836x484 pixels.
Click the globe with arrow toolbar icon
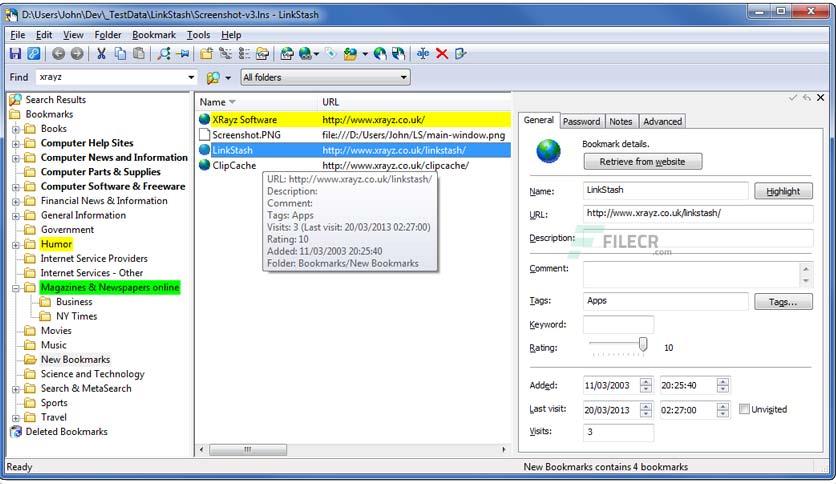tap(380, 53)
